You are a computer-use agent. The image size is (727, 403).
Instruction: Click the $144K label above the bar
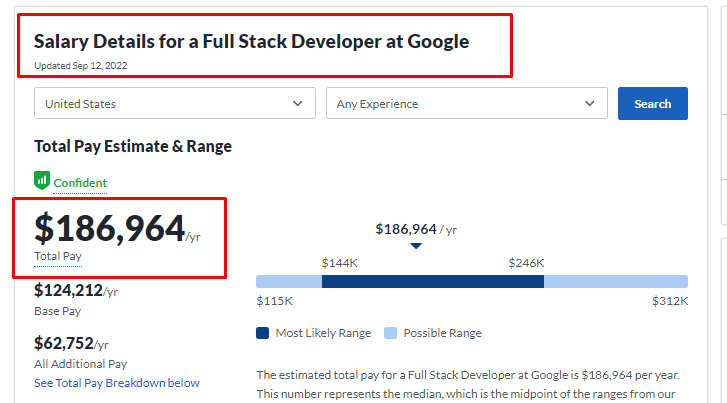[340, 263]
